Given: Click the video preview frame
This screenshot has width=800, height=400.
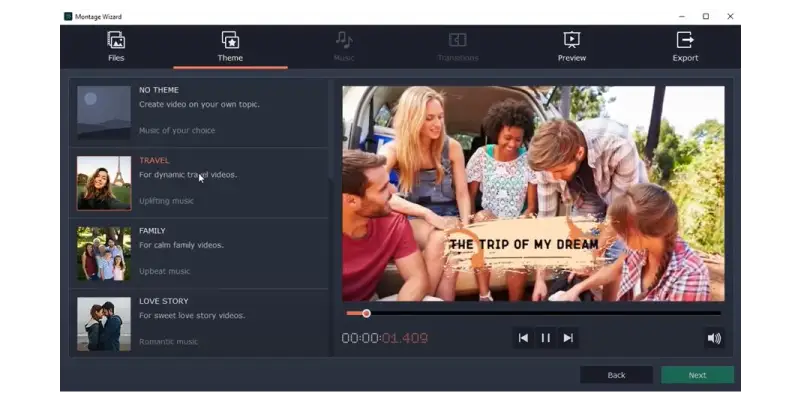Looking at the screenshot, I should [533, 193].
